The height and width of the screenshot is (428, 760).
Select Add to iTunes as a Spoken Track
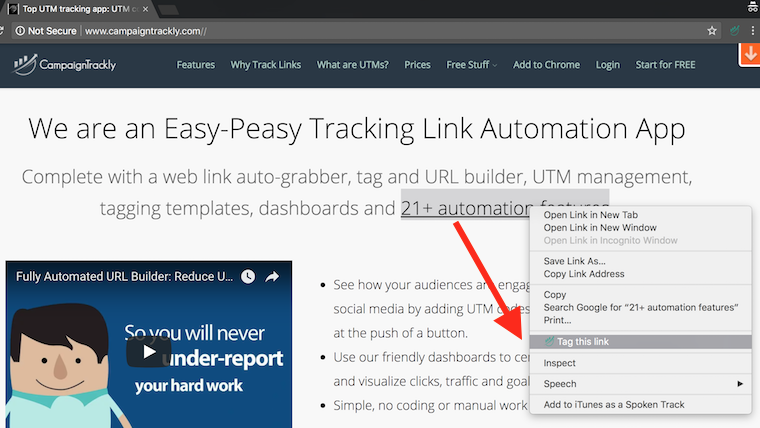click(640, 405)
